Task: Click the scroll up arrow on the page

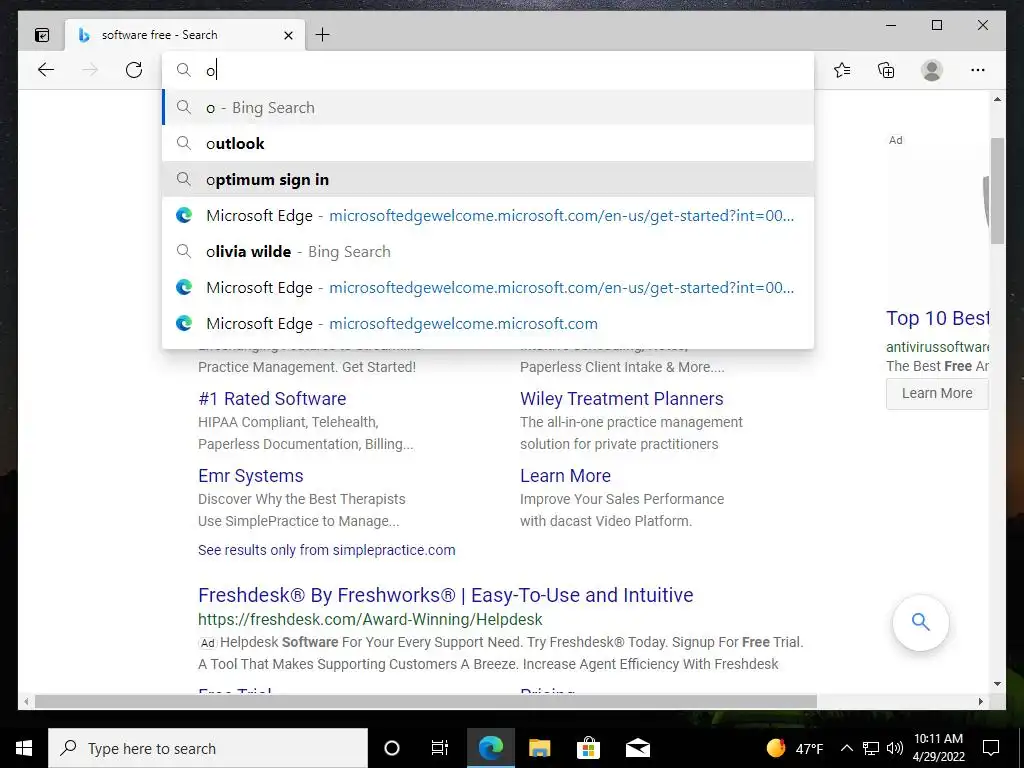Action: 997,99
